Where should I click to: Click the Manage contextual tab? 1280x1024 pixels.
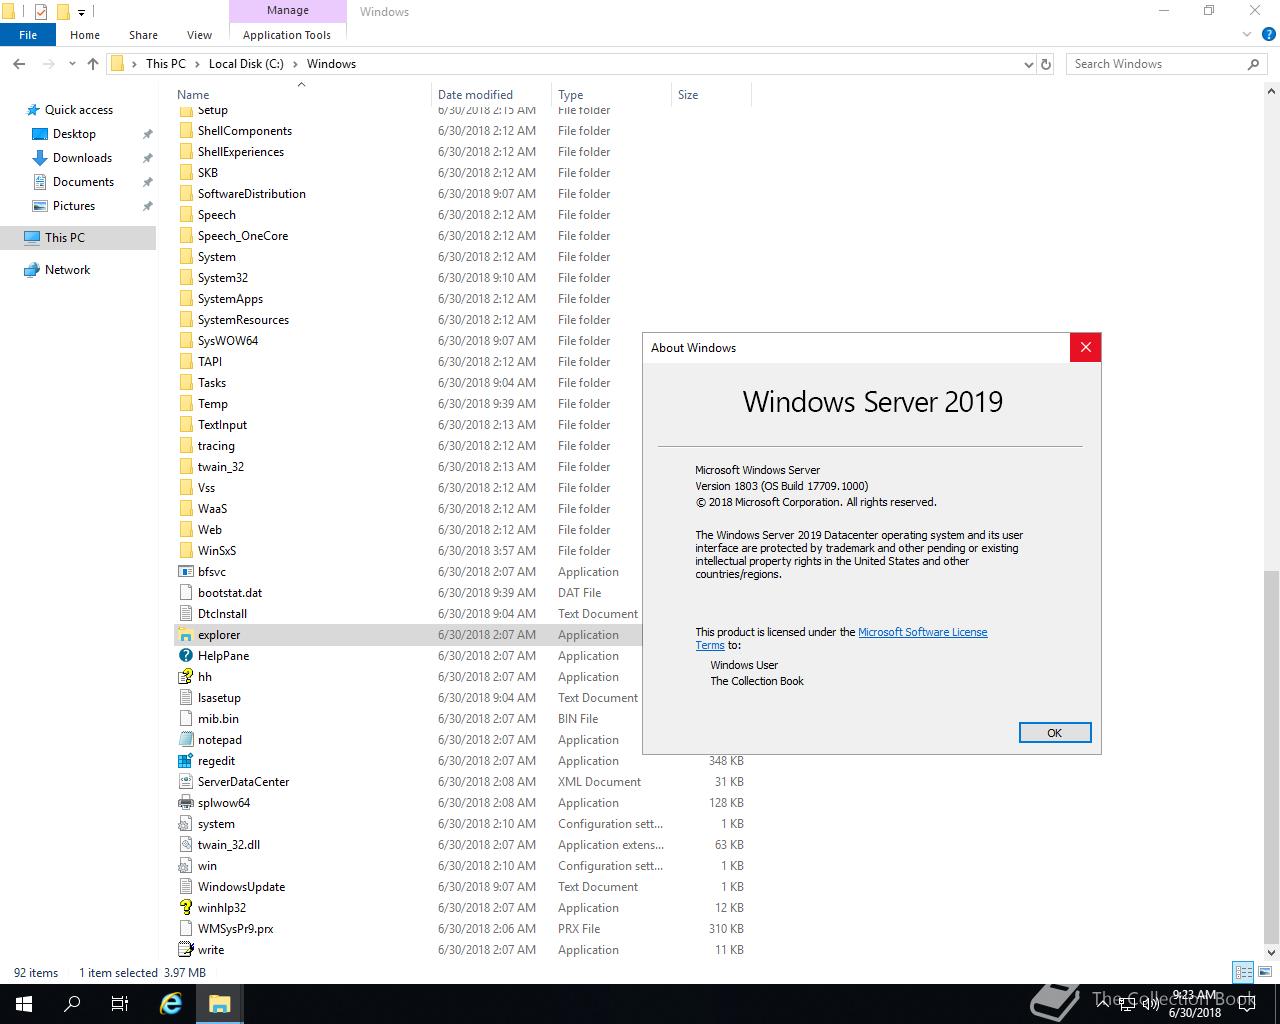coord(288,11)
